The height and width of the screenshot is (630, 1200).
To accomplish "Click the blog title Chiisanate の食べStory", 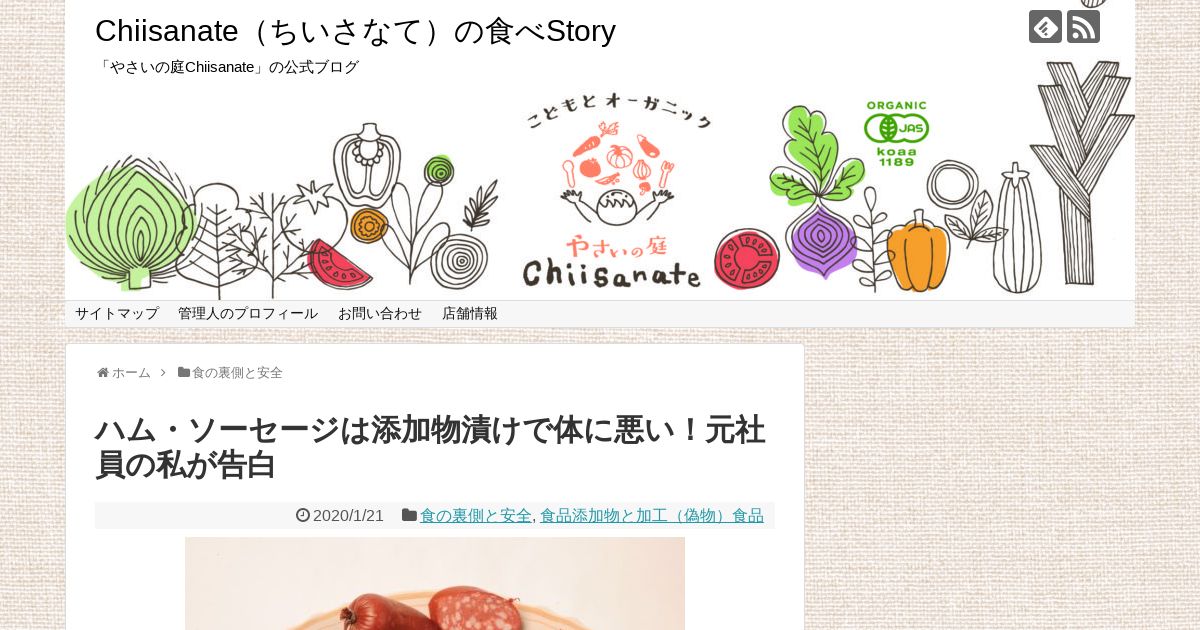I will click(x=355, y=31).
